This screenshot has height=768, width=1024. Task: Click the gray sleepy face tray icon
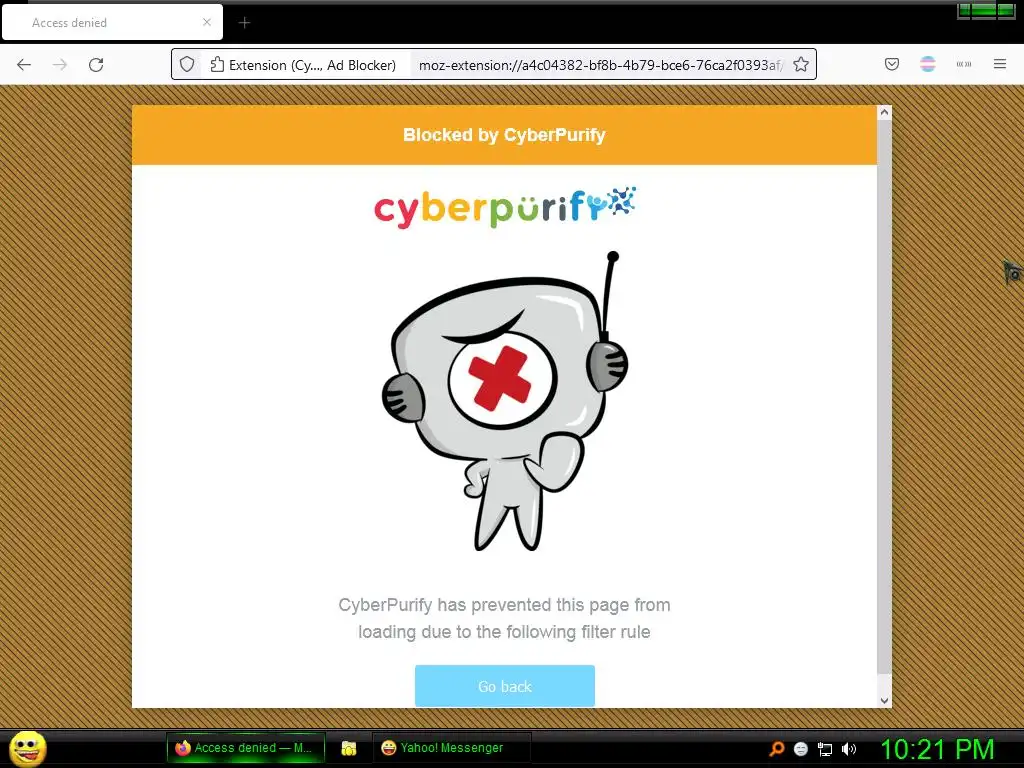801,749
